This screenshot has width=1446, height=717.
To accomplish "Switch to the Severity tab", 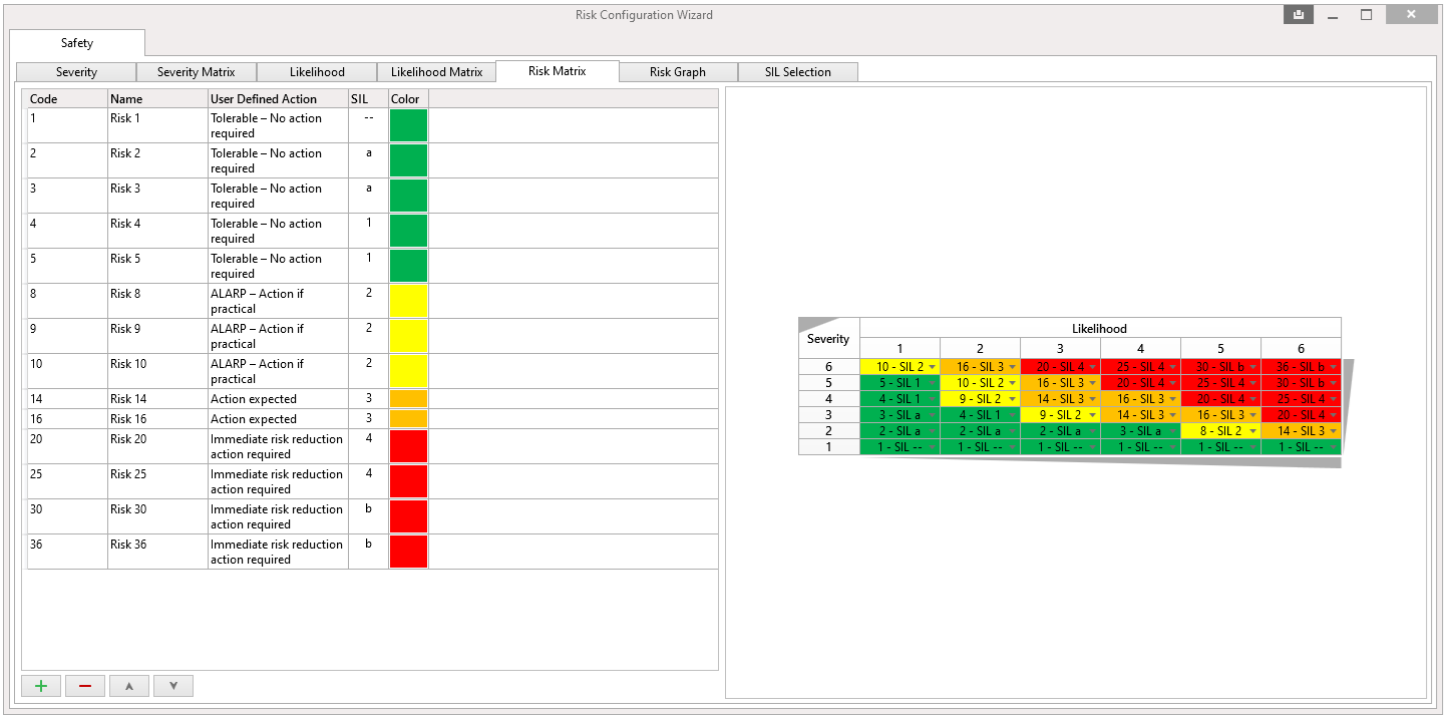I will 76,72.
